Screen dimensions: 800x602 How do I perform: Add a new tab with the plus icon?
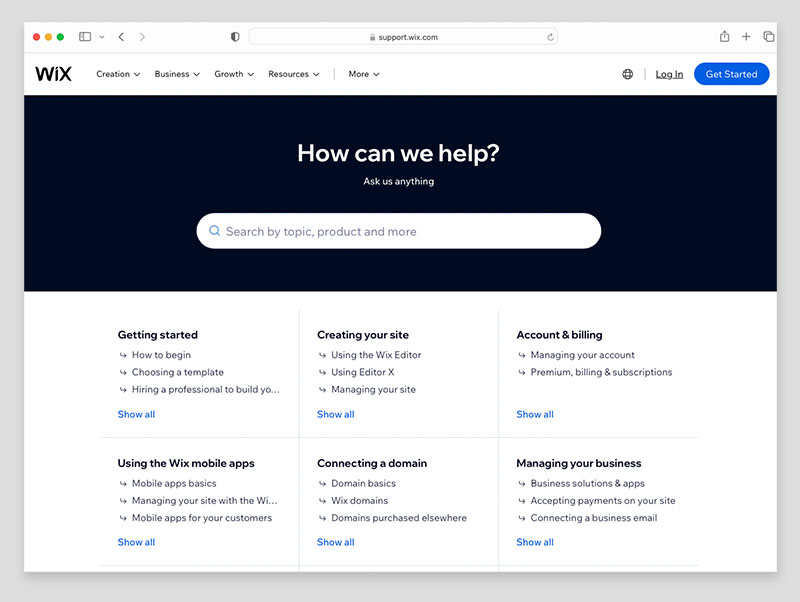coord(746,37)
